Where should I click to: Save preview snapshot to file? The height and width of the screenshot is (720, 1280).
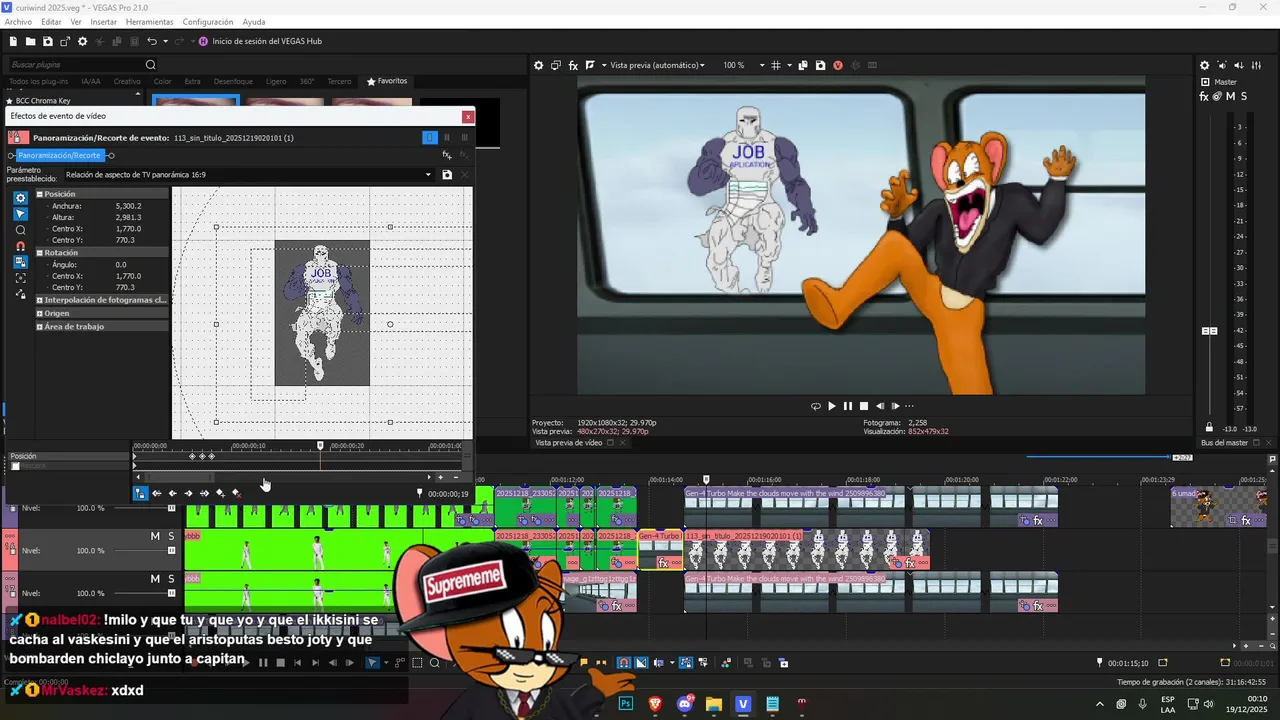(820, 65)
